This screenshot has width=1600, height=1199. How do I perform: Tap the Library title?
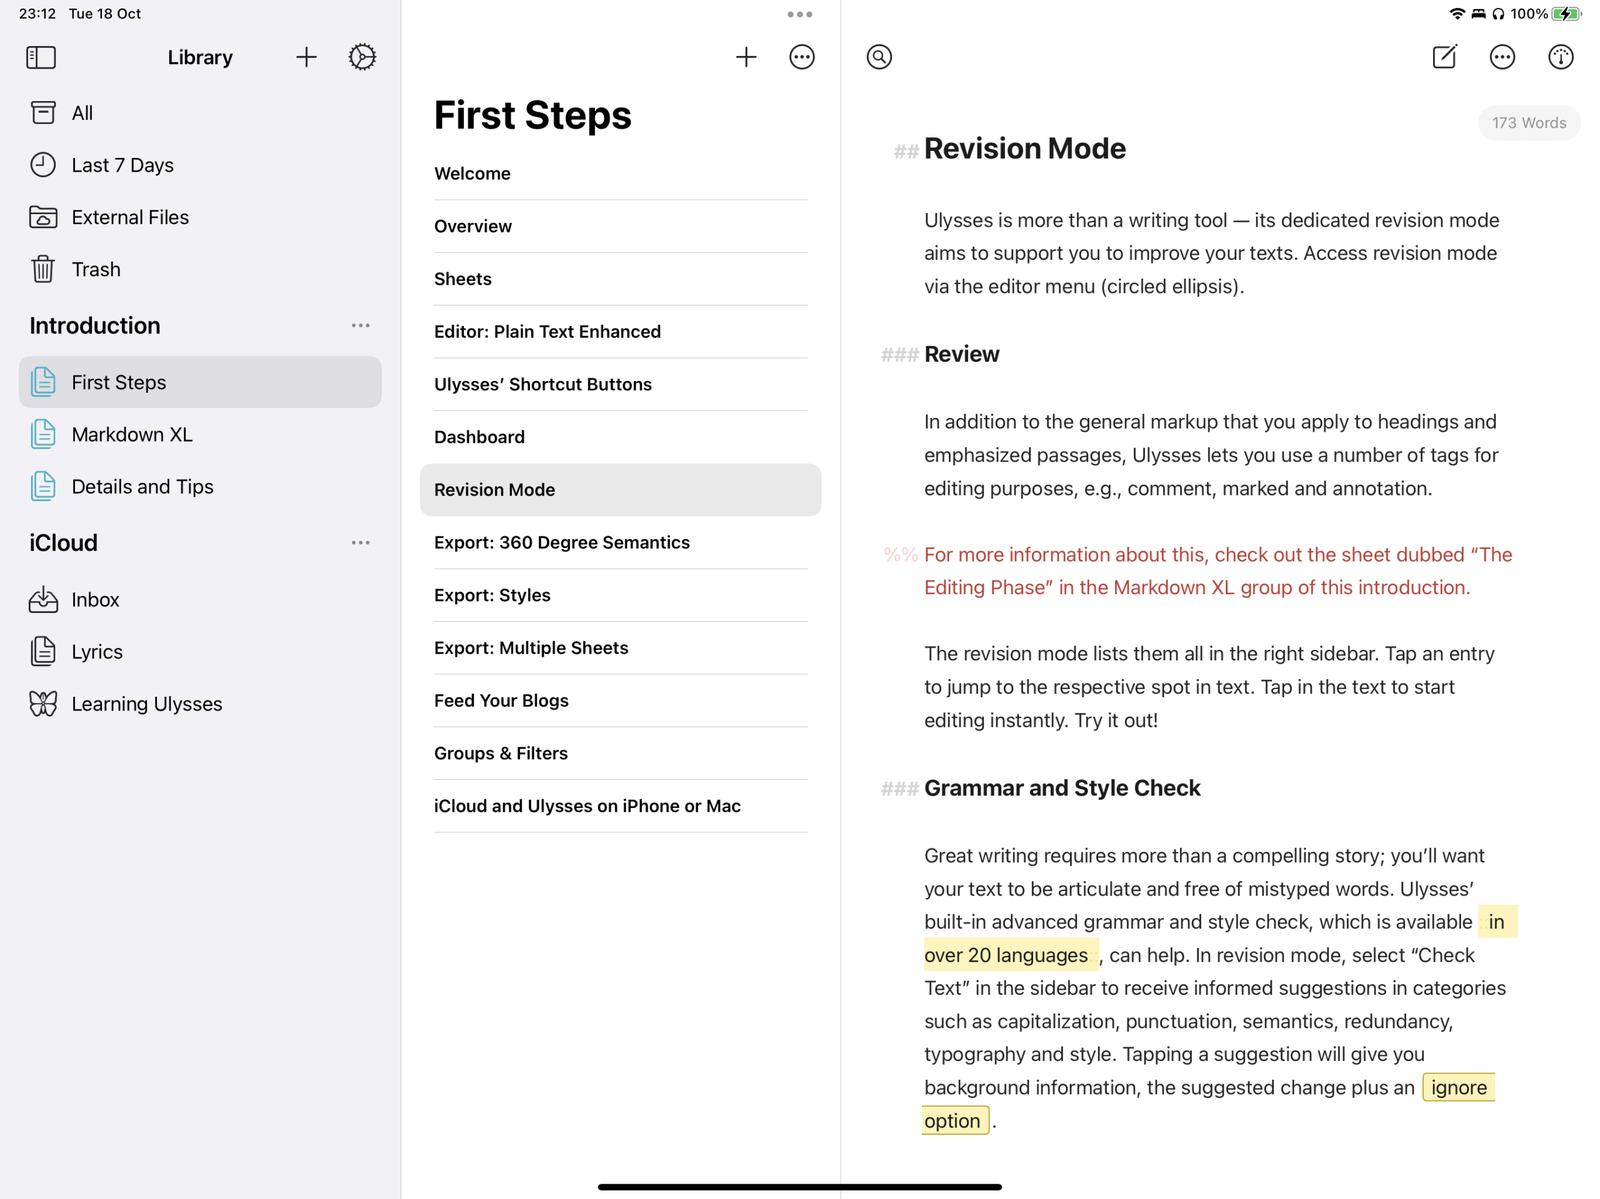200,57
